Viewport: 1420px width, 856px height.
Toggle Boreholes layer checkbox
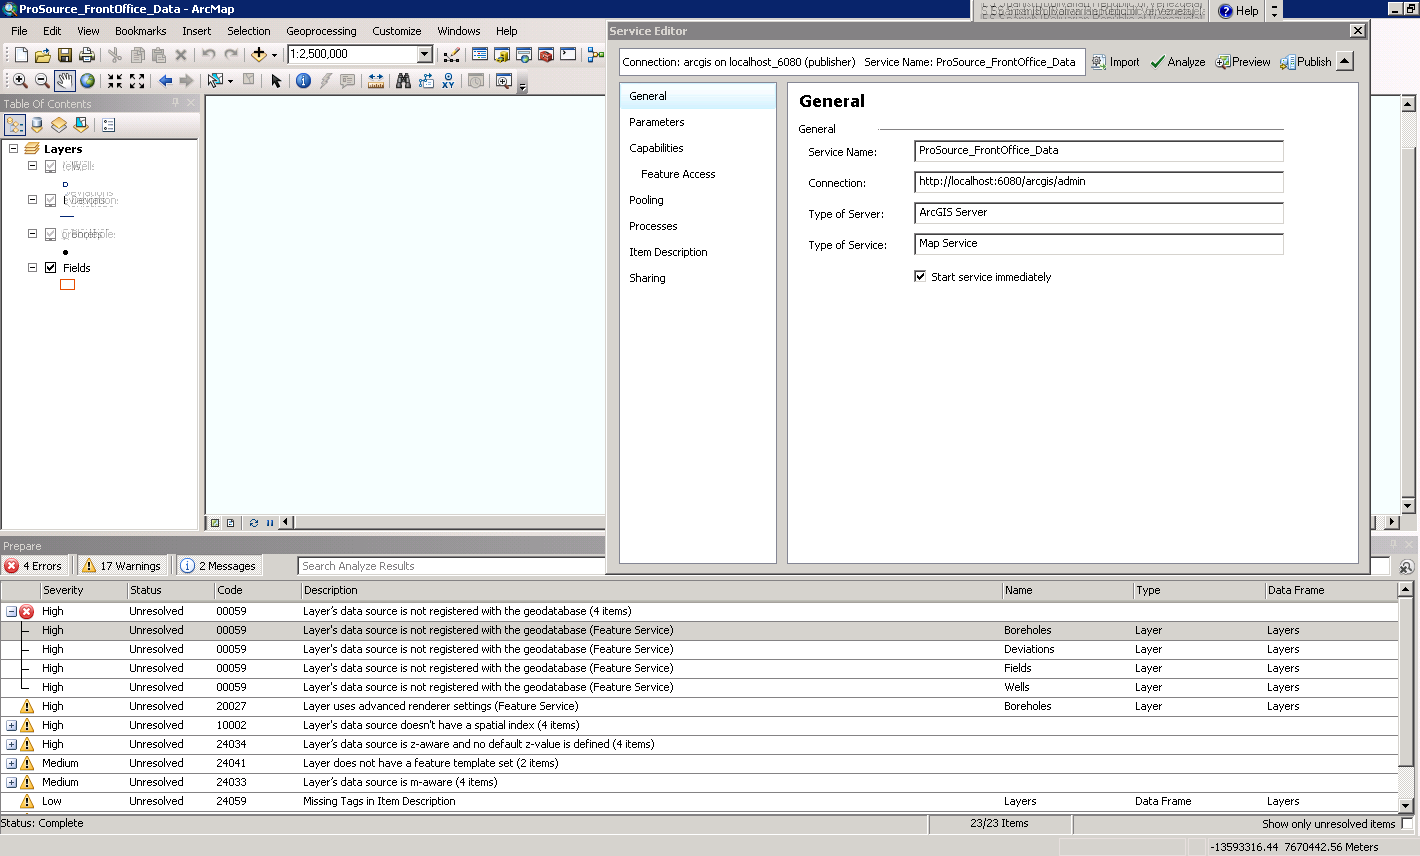click(x=51, y=234)
